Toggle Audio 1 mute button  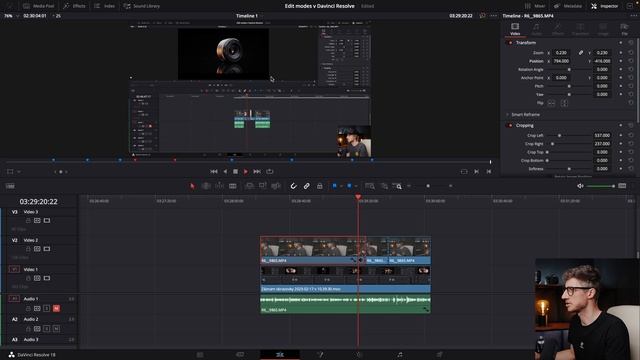point(56,309)
